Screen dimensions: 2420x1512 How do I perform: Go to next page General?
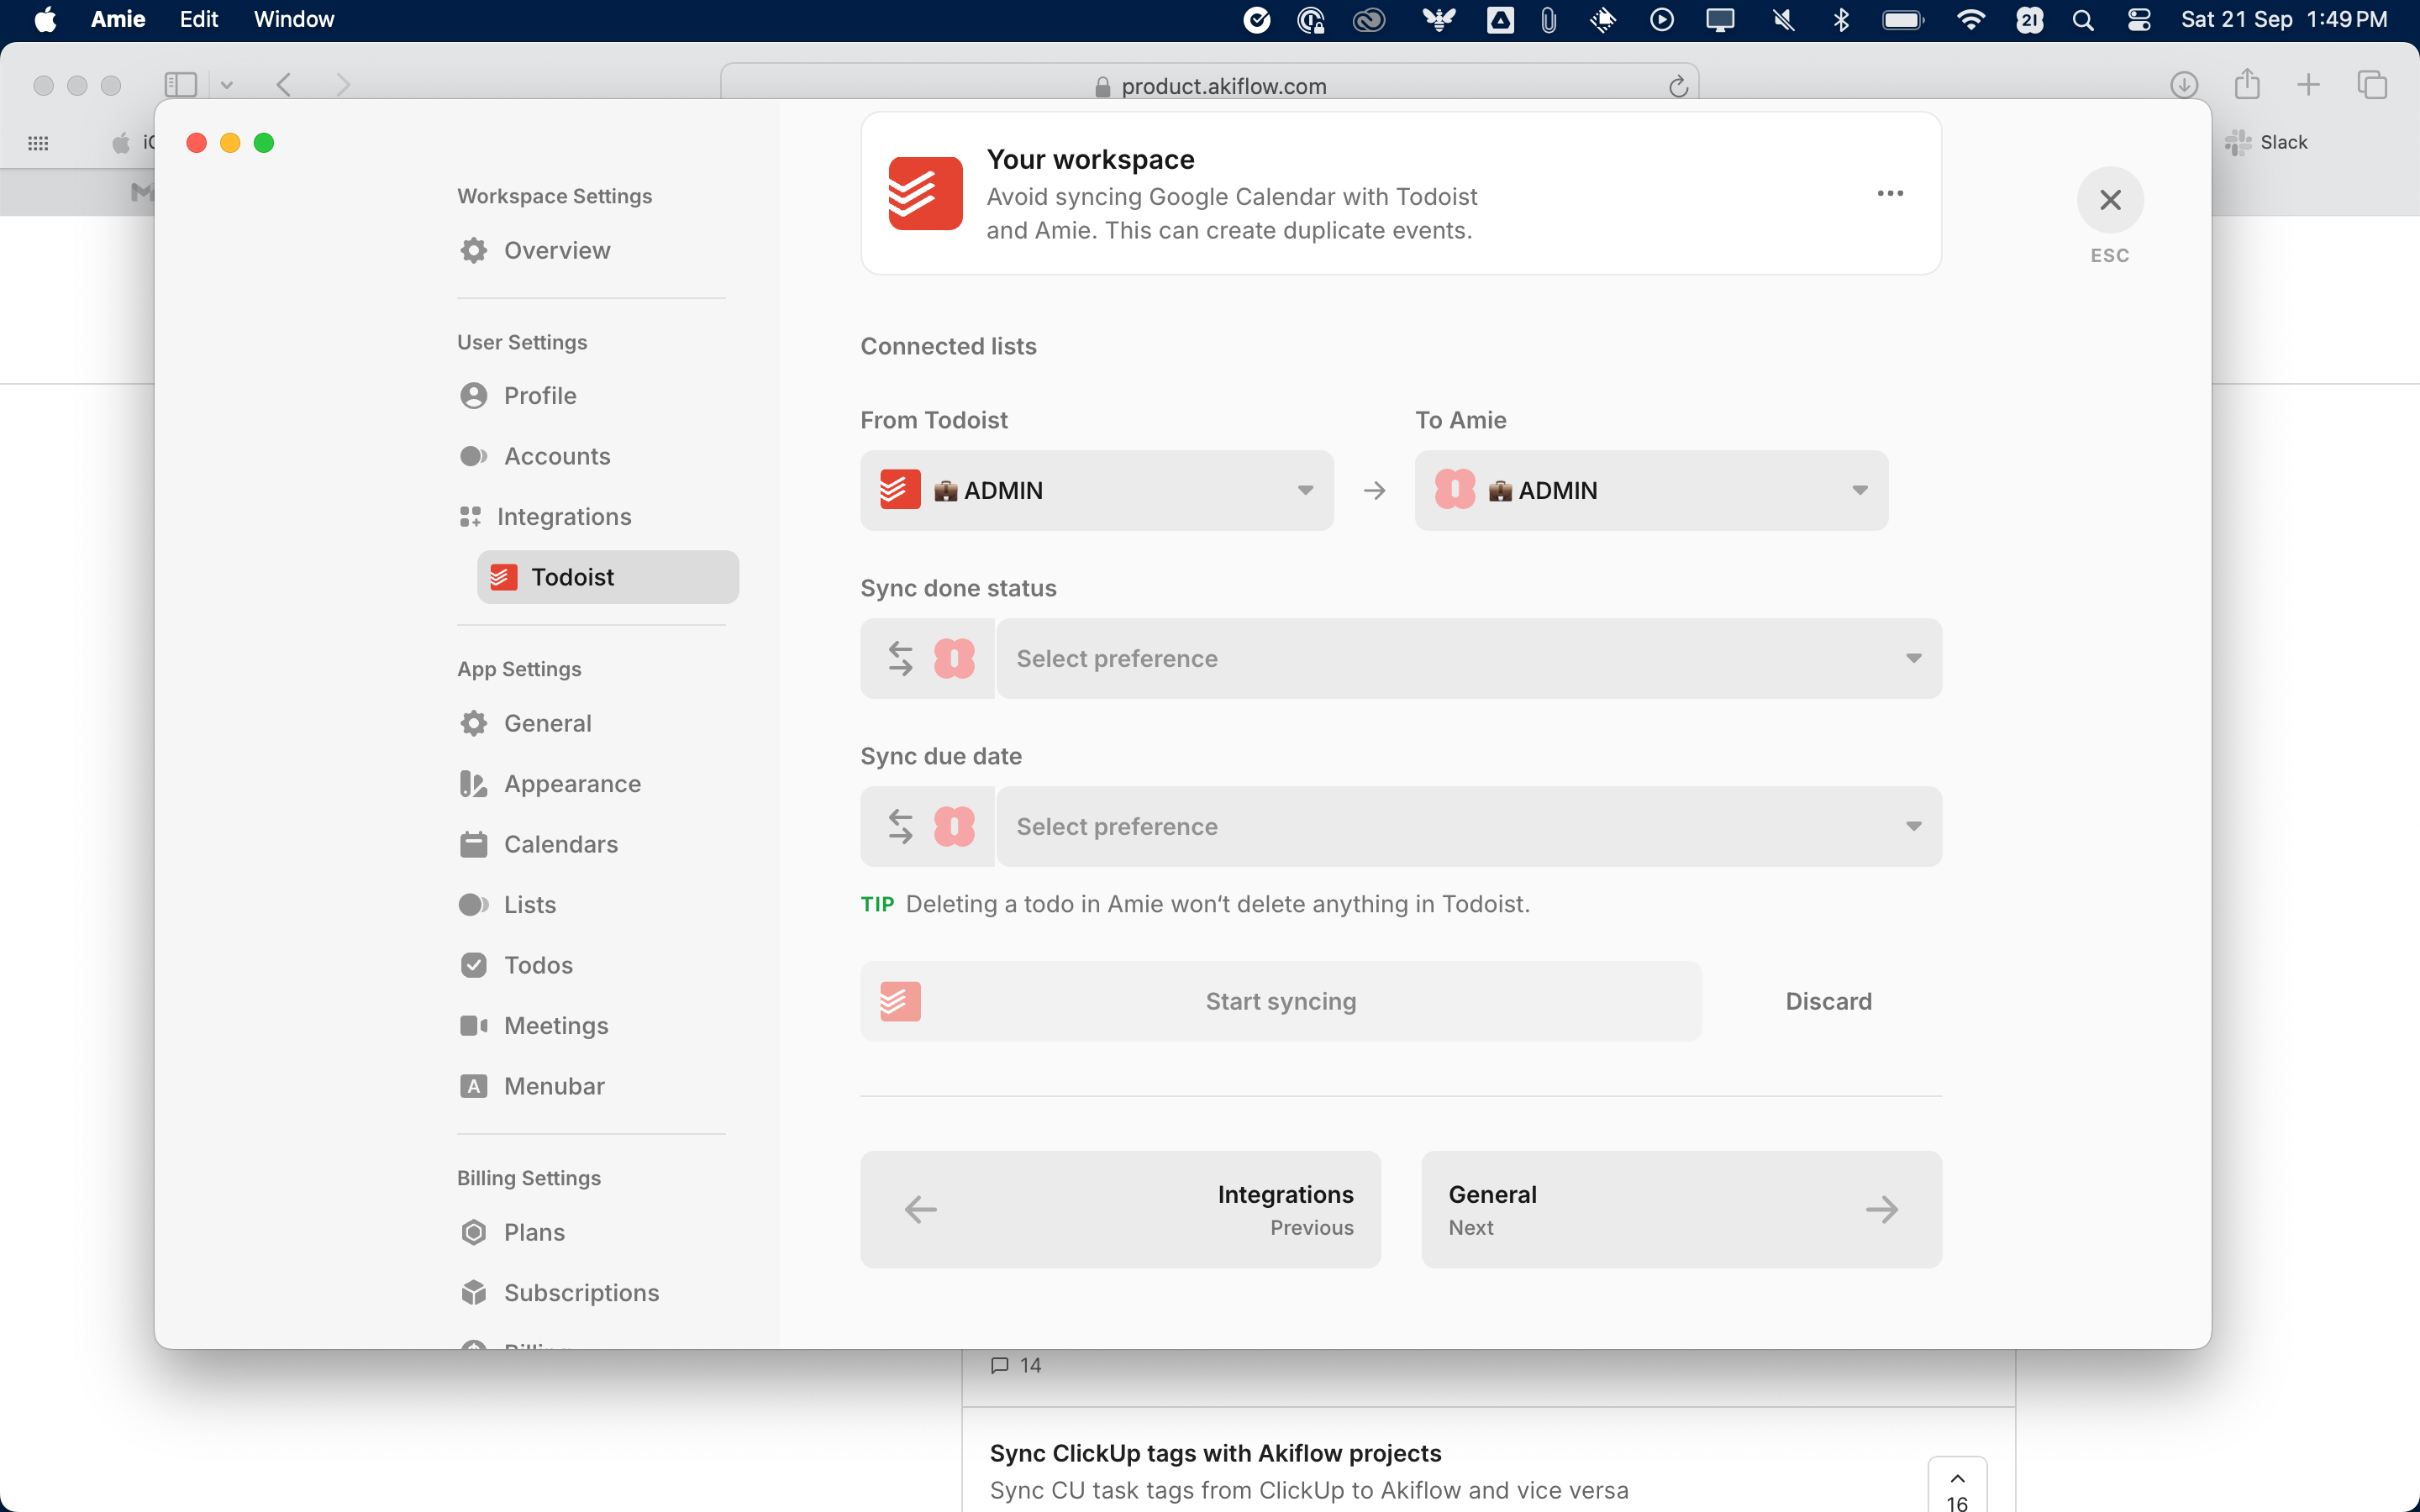[1681, 1210]
